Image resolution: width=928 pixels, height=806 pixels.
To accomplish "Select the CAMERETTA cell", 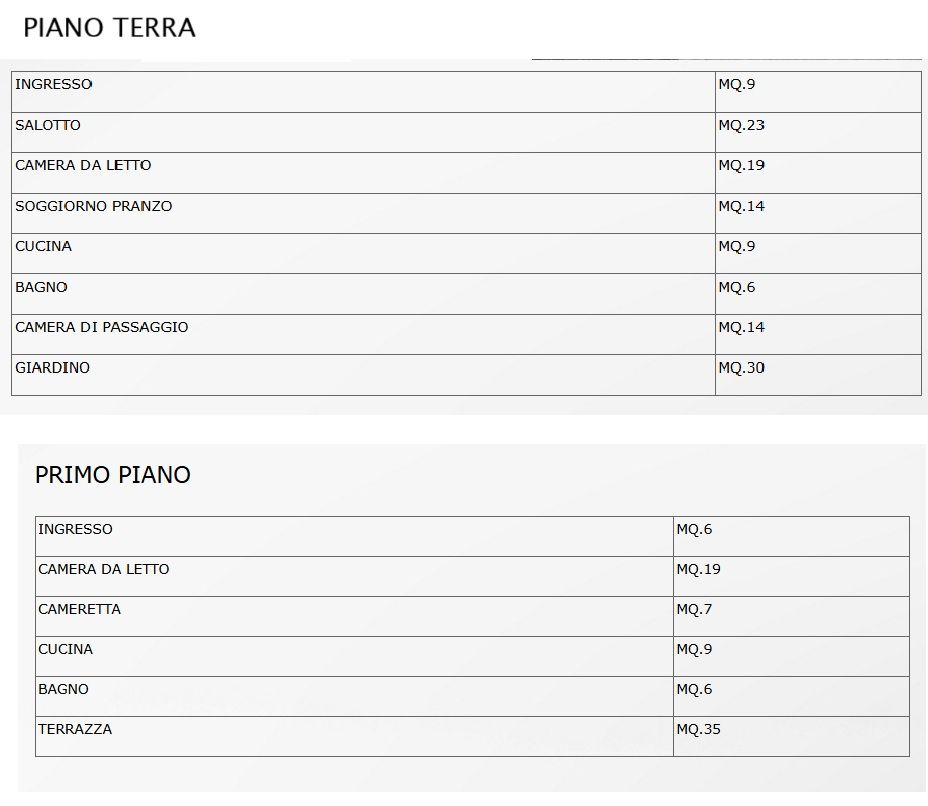I will [79, 610].
